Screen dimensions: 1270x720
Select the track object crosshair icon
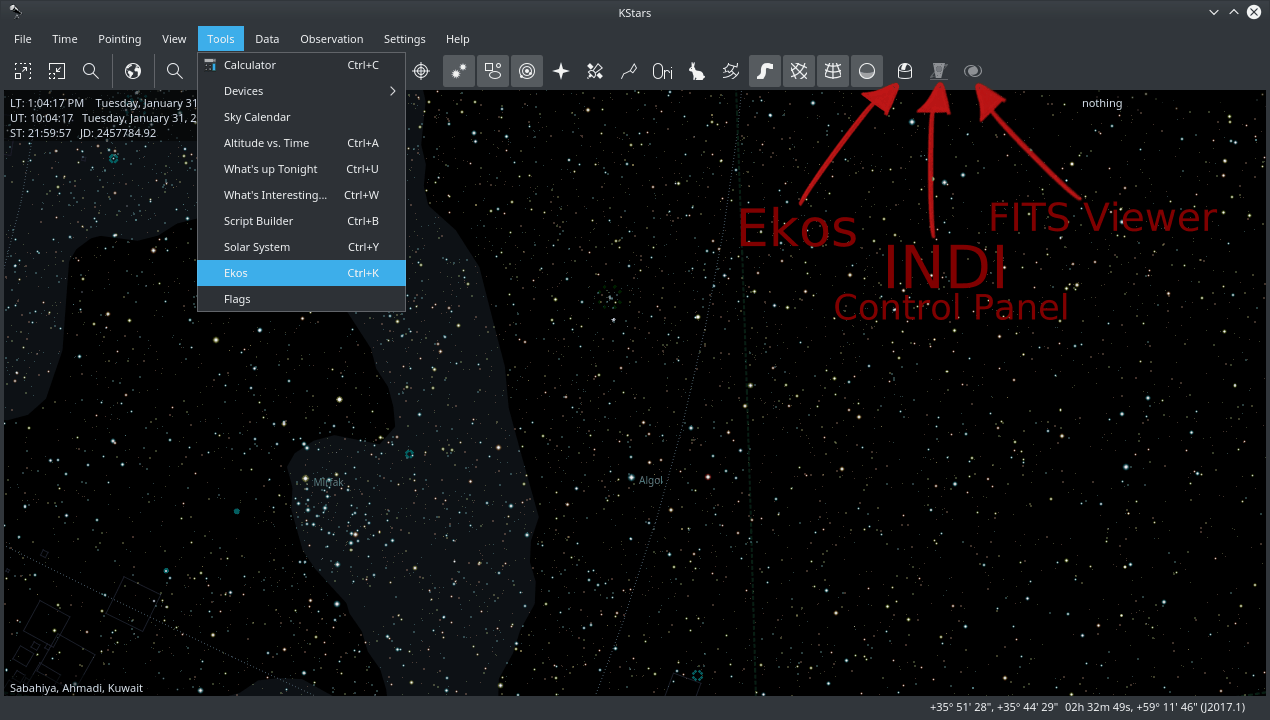(x=420, y=71)
